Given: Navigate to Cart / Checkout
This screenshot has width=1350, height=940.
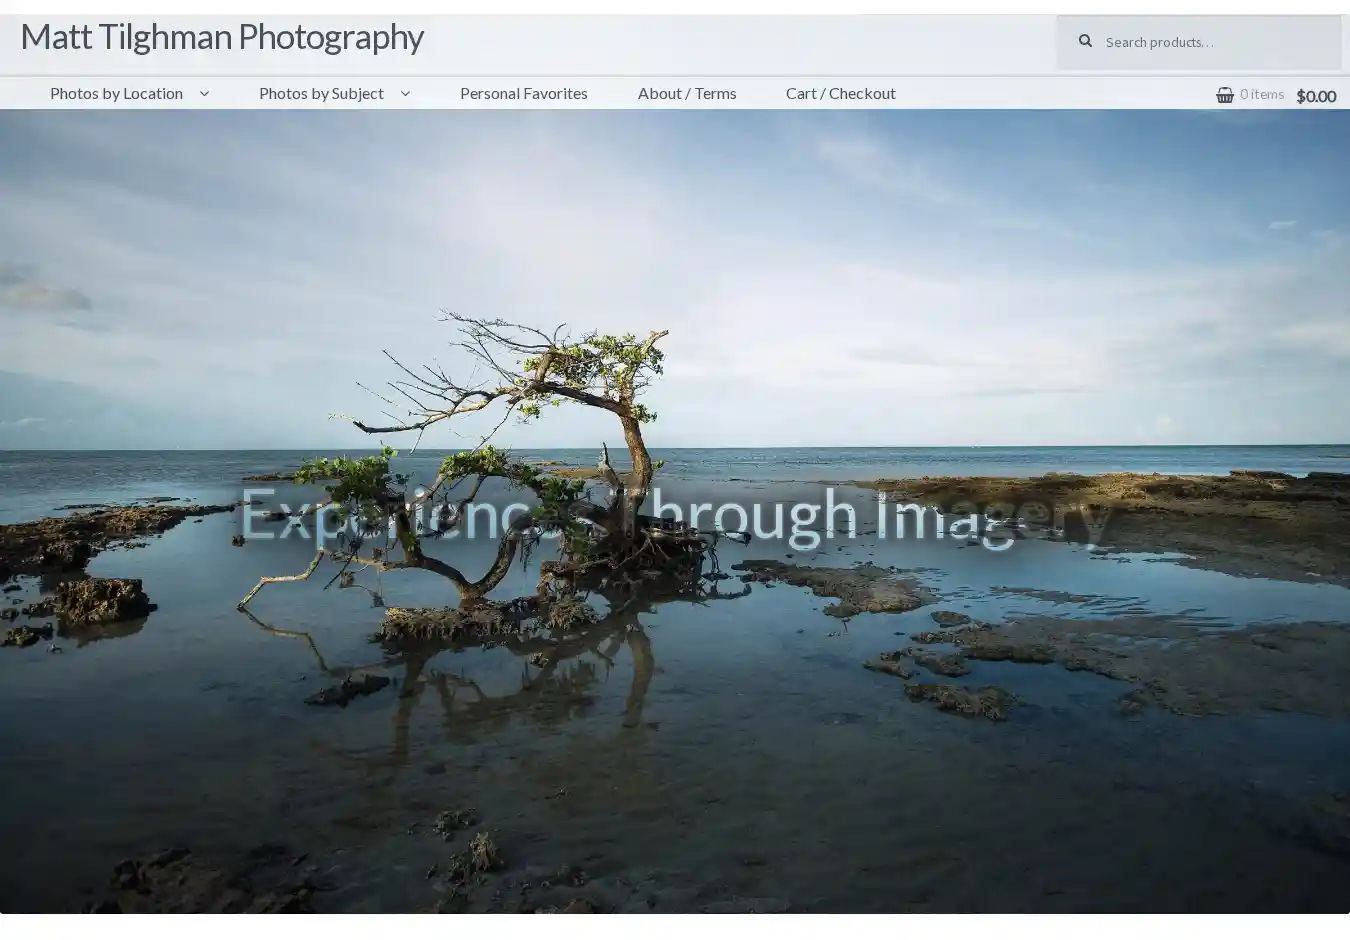Looking at the screenshot, I should [840, 93].
